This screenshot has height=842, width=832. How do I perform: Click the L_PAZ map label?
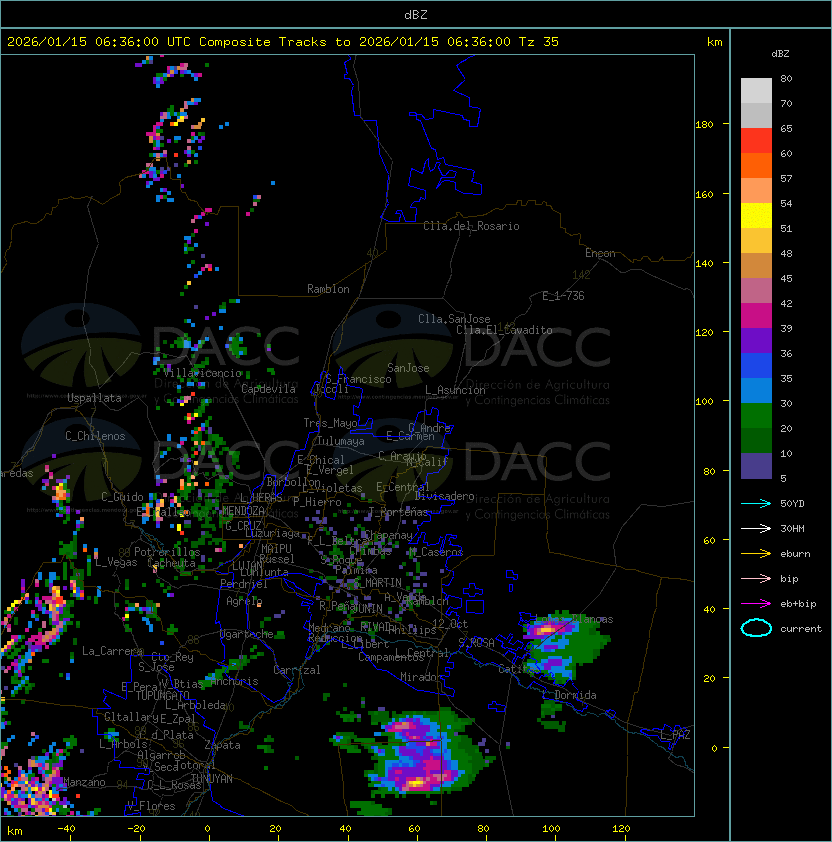(675, 735)
